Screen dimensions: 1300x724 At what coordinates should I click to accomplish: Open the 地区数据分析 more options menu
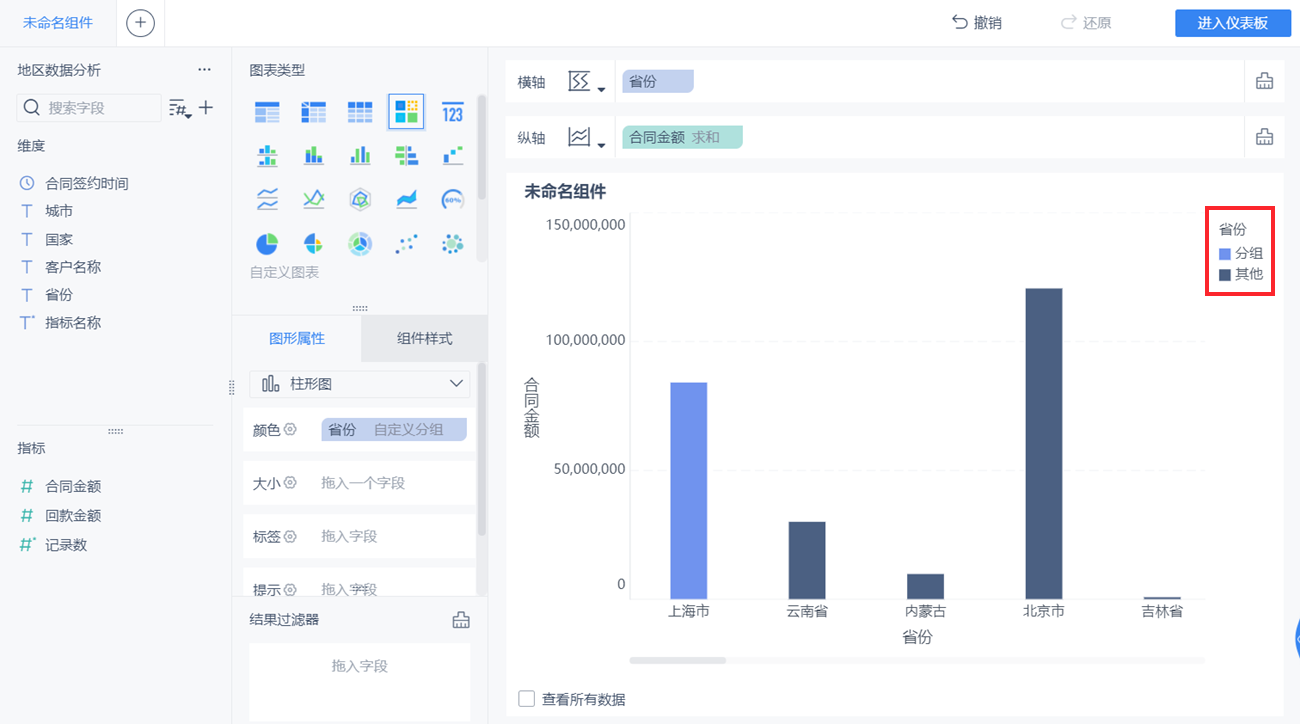click(205, 69)
